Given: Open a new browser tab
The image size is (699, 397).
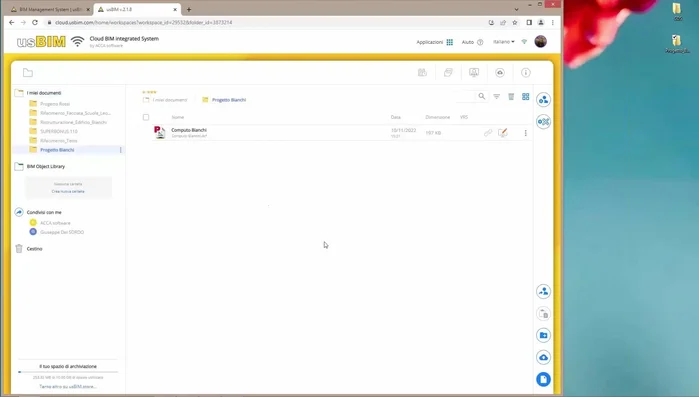Looking at the screenshot, I should [x=189, y=9].
